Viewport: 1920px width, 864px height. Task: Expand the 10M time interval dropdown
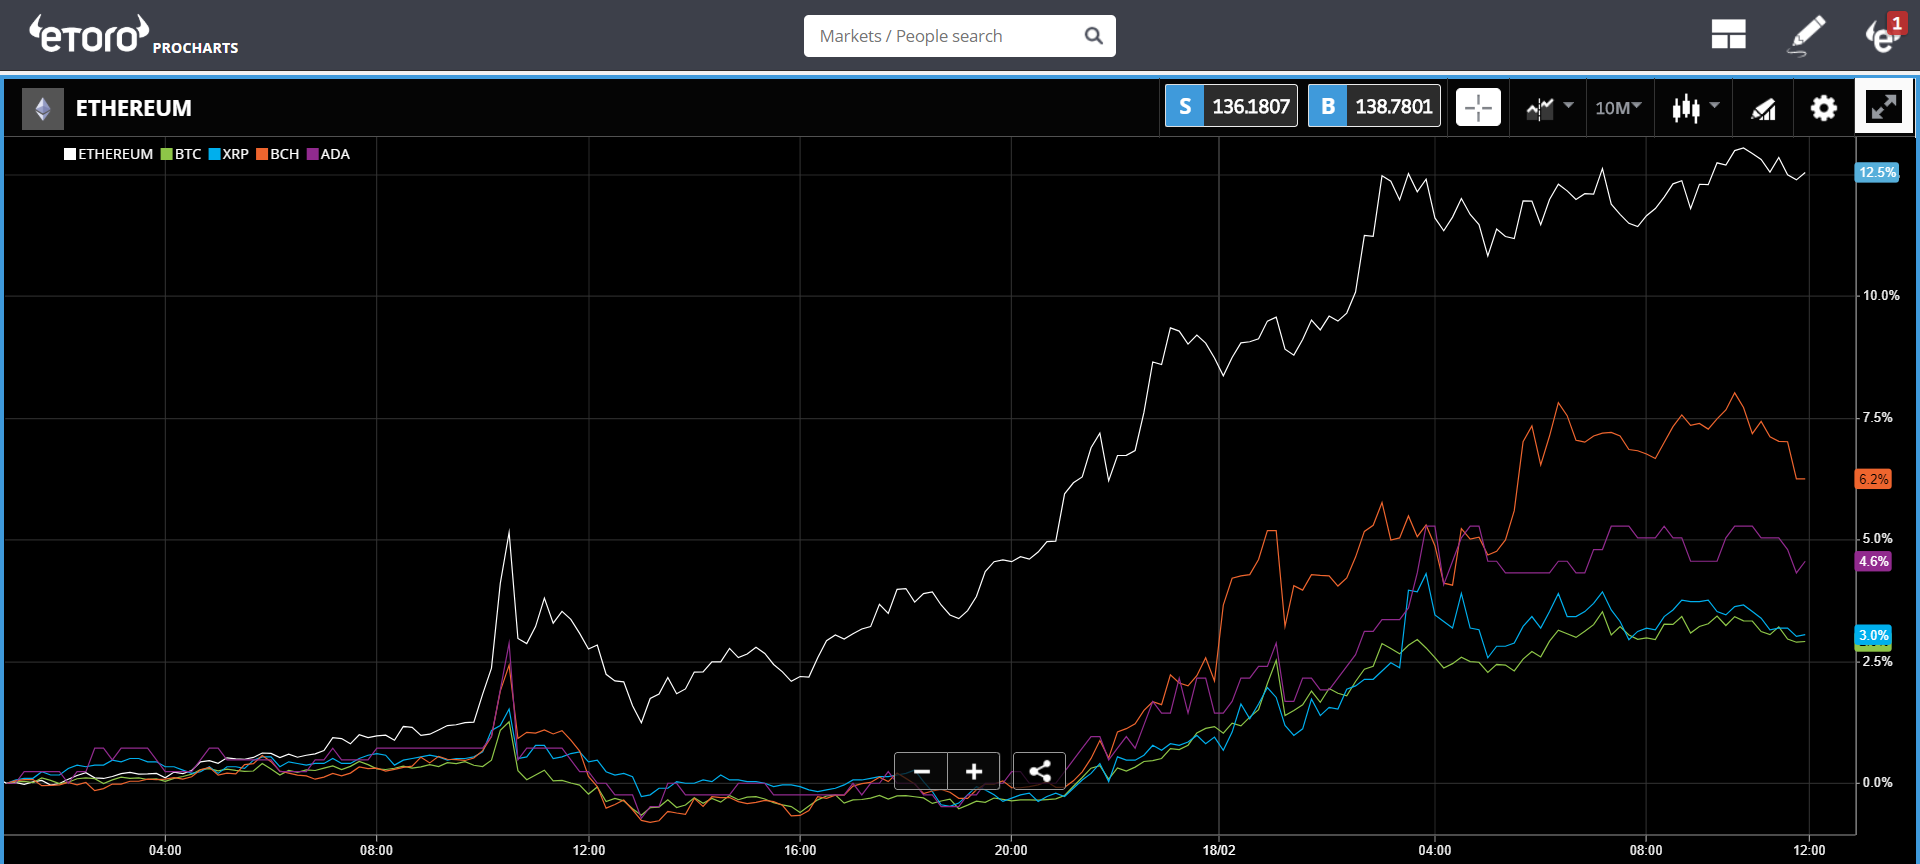[1617, 108]
